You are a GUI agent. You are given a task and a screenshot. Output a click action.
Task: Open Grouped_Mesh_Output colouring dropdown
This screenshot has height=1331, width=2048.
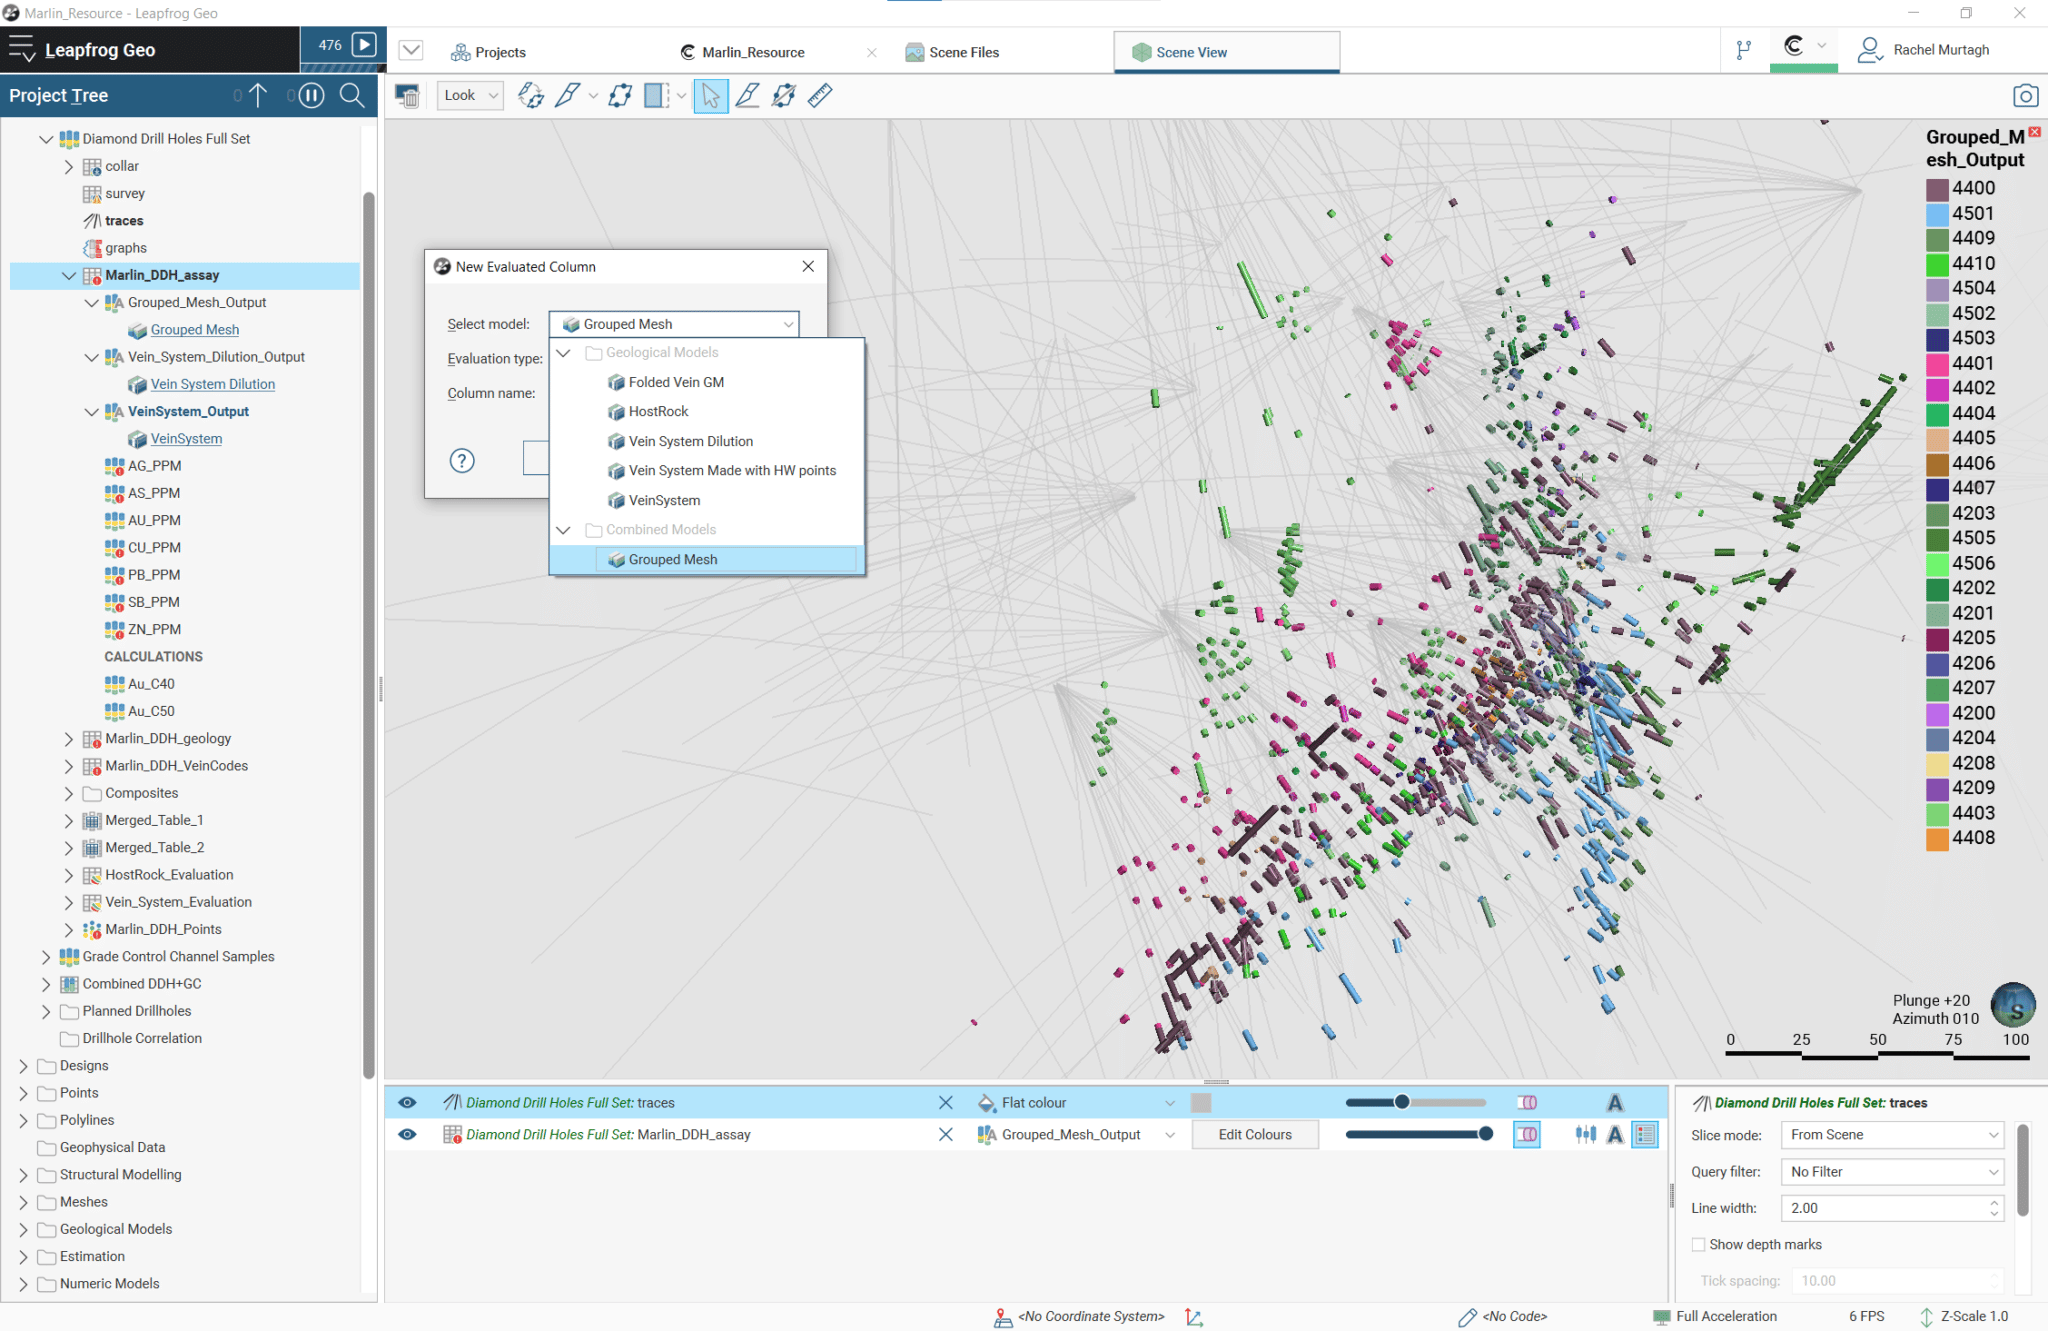(1076, 1135)
